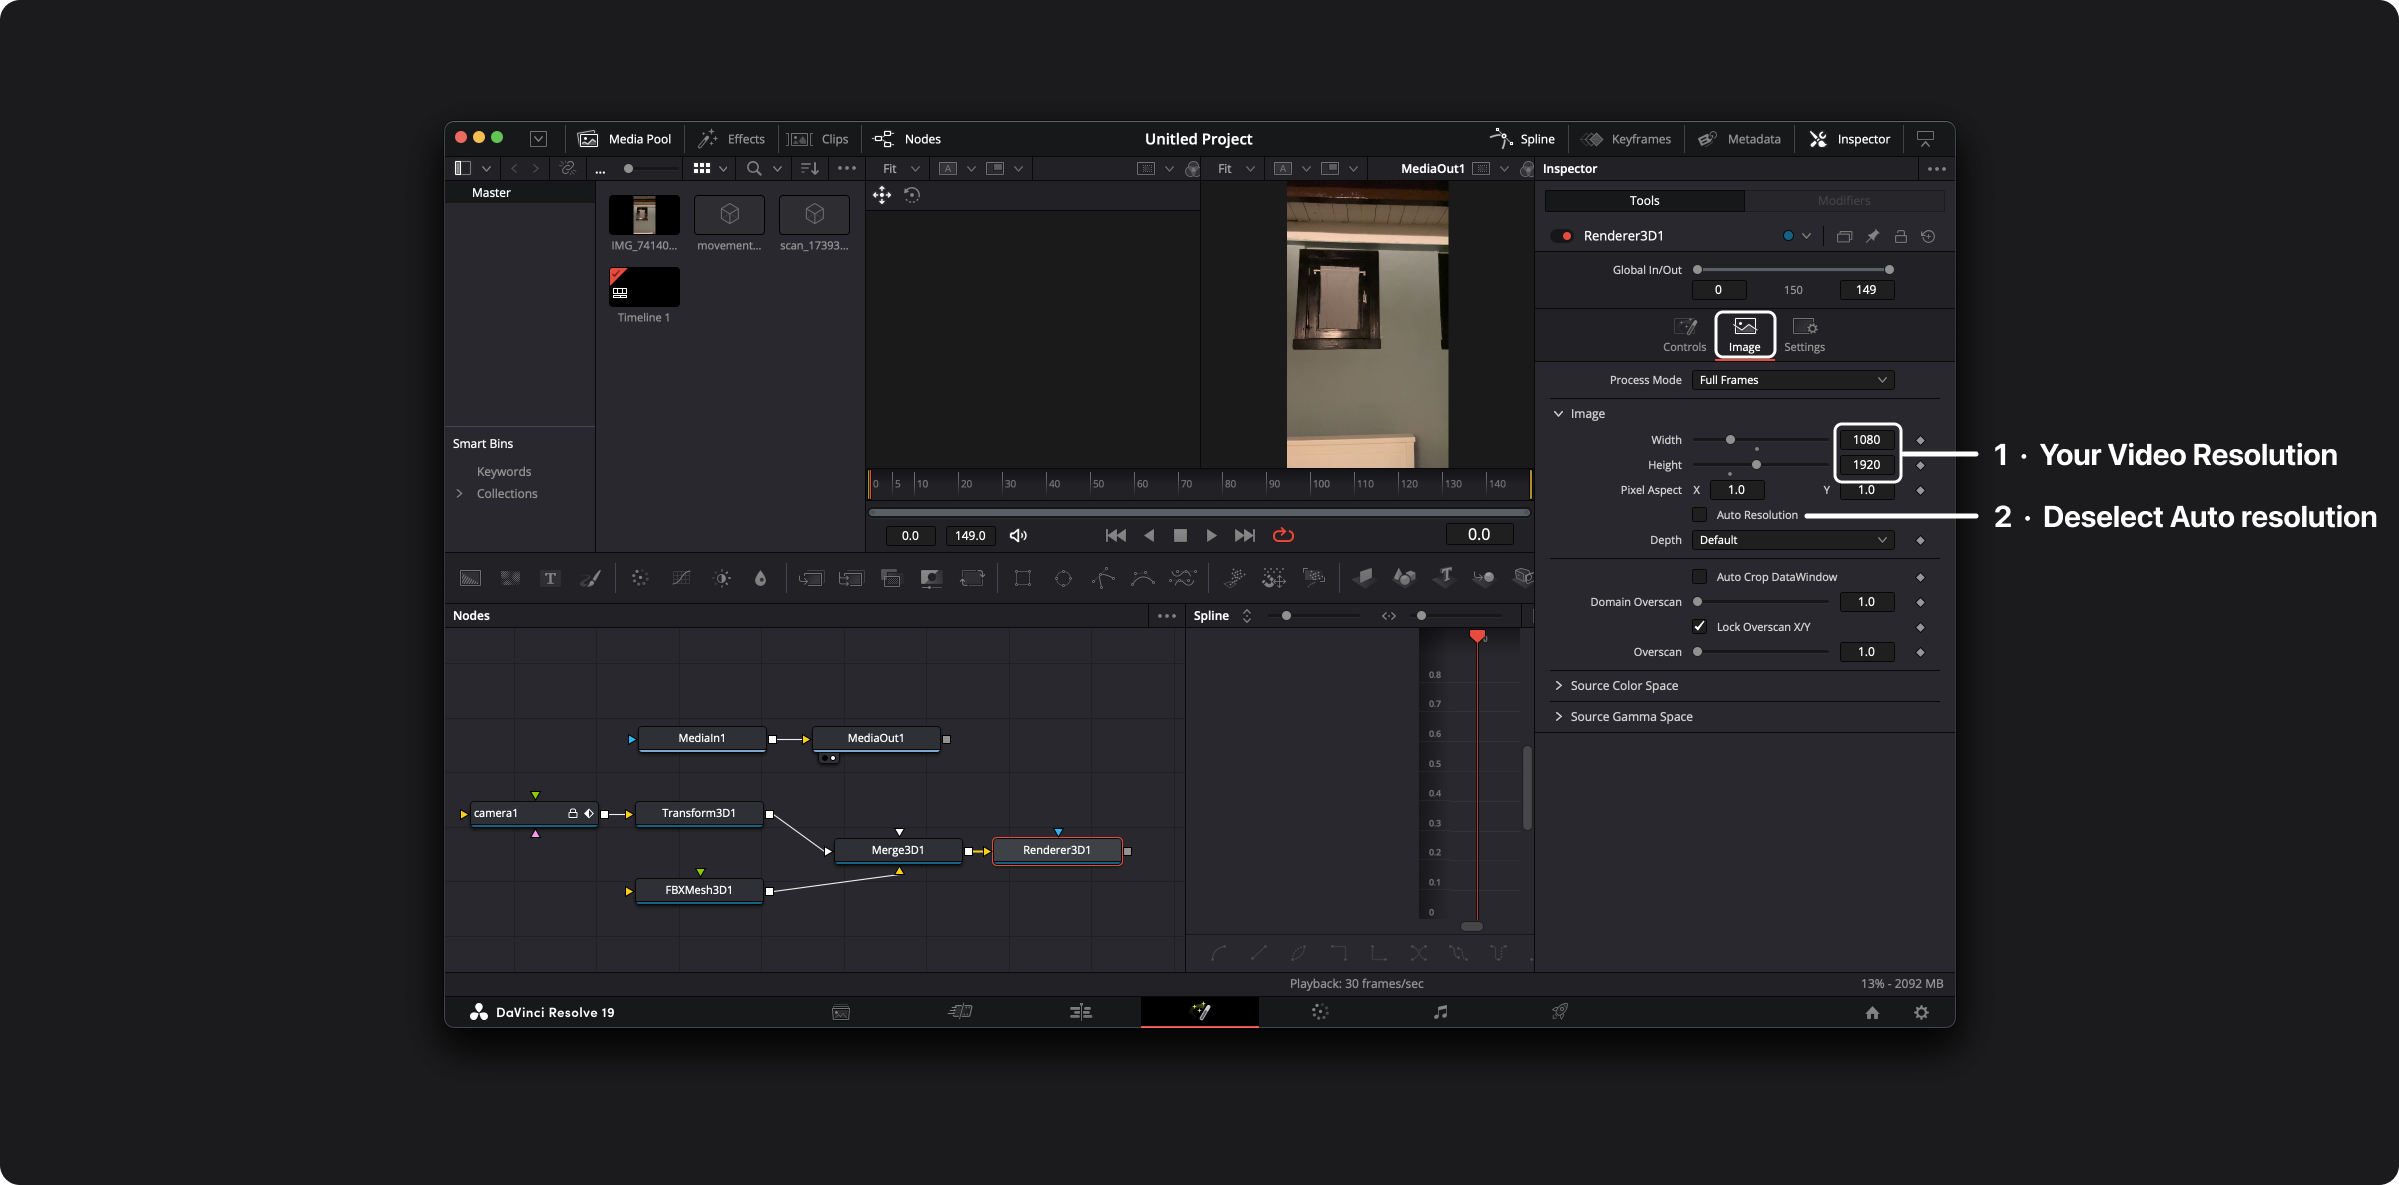Open the Process Mode dropdown

pyautogui.click(x=1792, y=380)
